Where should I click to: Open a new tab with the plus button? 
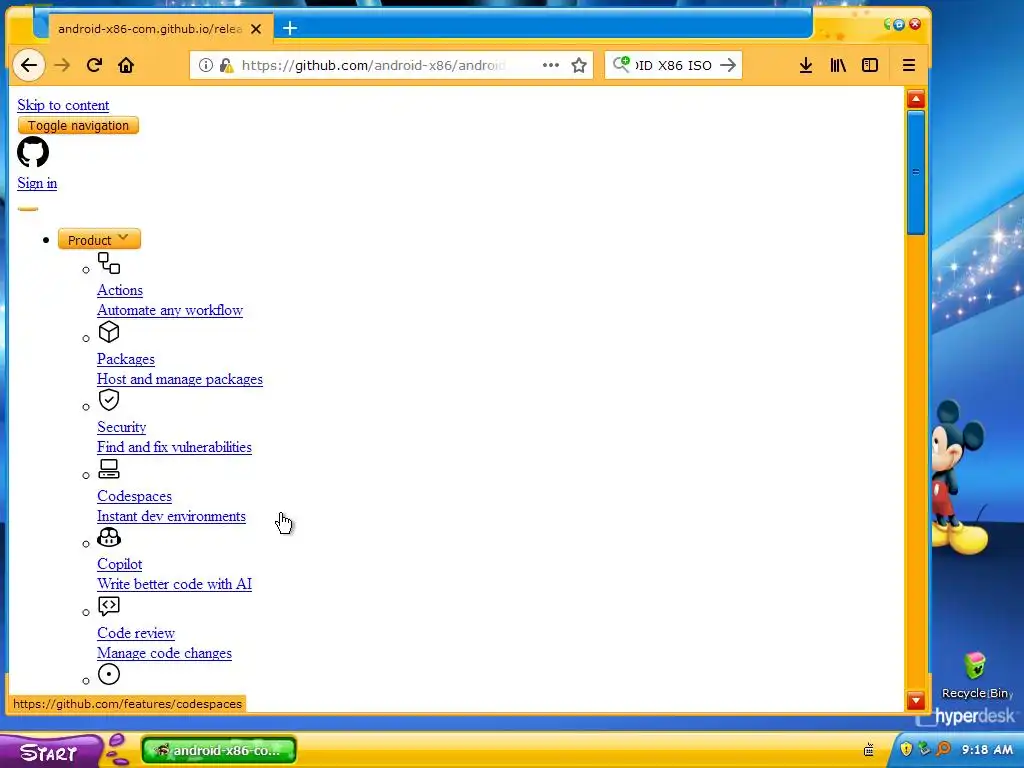(x=290, y=28)
